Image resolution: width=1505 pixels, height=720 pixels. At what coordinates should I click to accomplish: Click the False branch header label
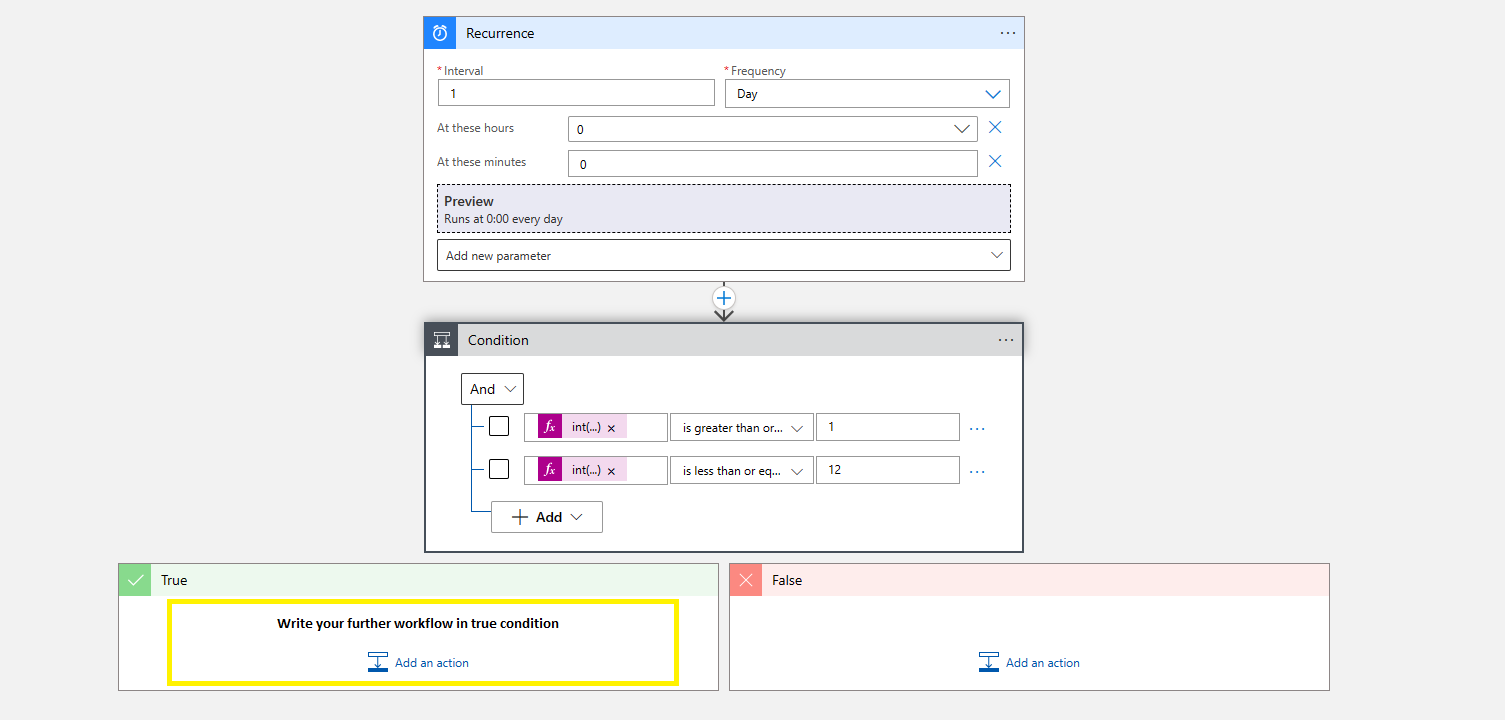787,580
